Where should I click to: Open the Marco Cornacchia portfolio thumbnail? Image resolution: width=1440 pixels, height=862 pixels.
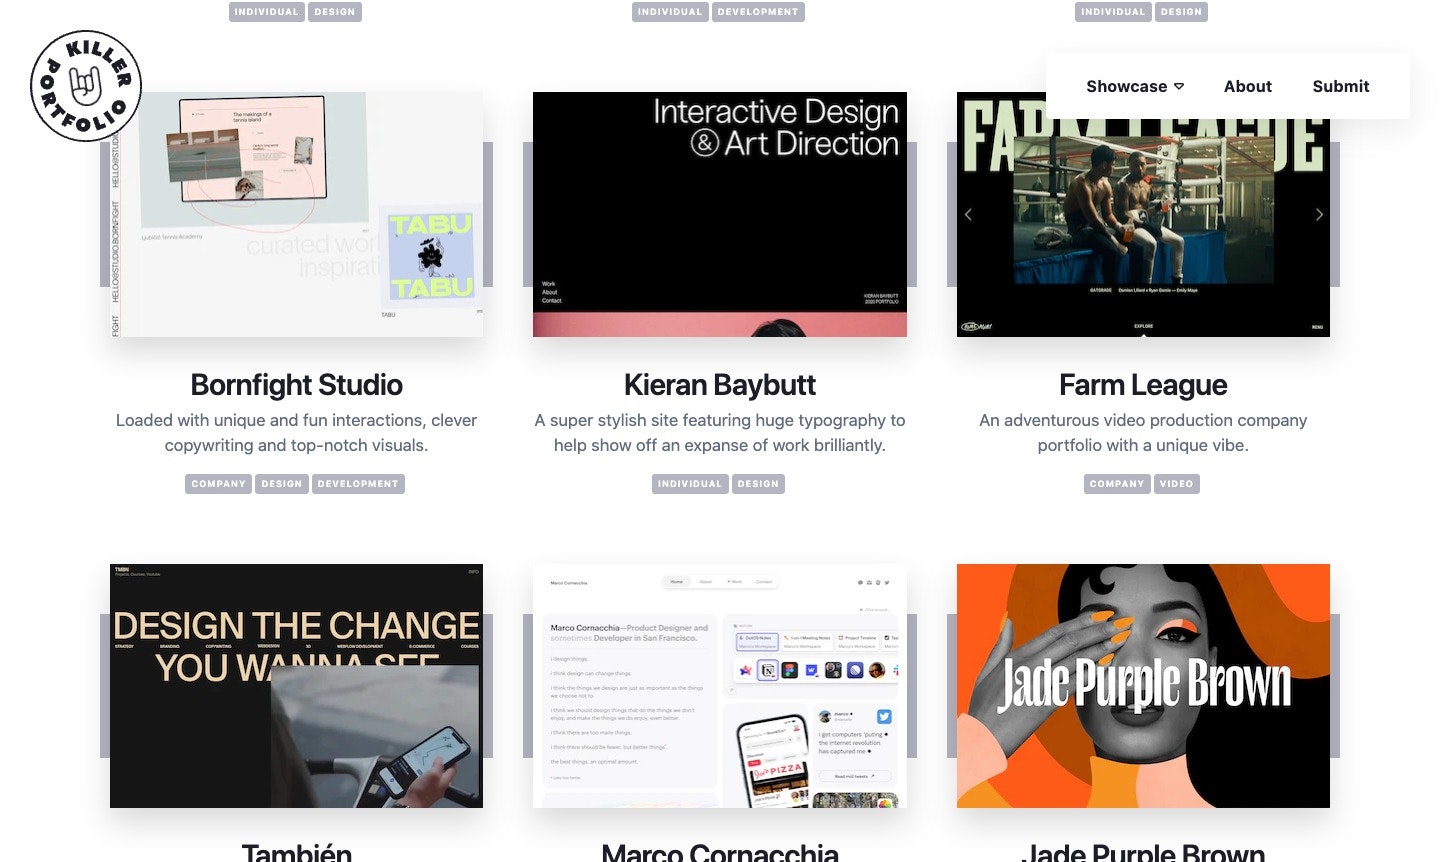tap(720, 686)
